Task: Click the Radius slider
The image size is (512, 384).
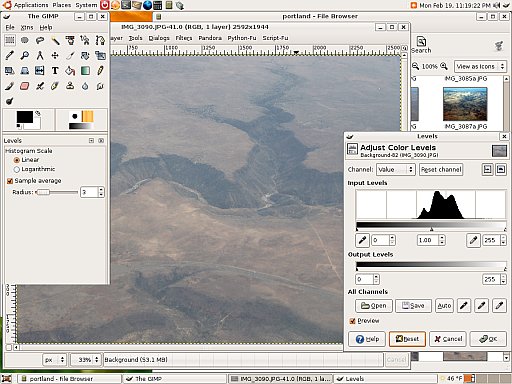Action: click(57, 192)
